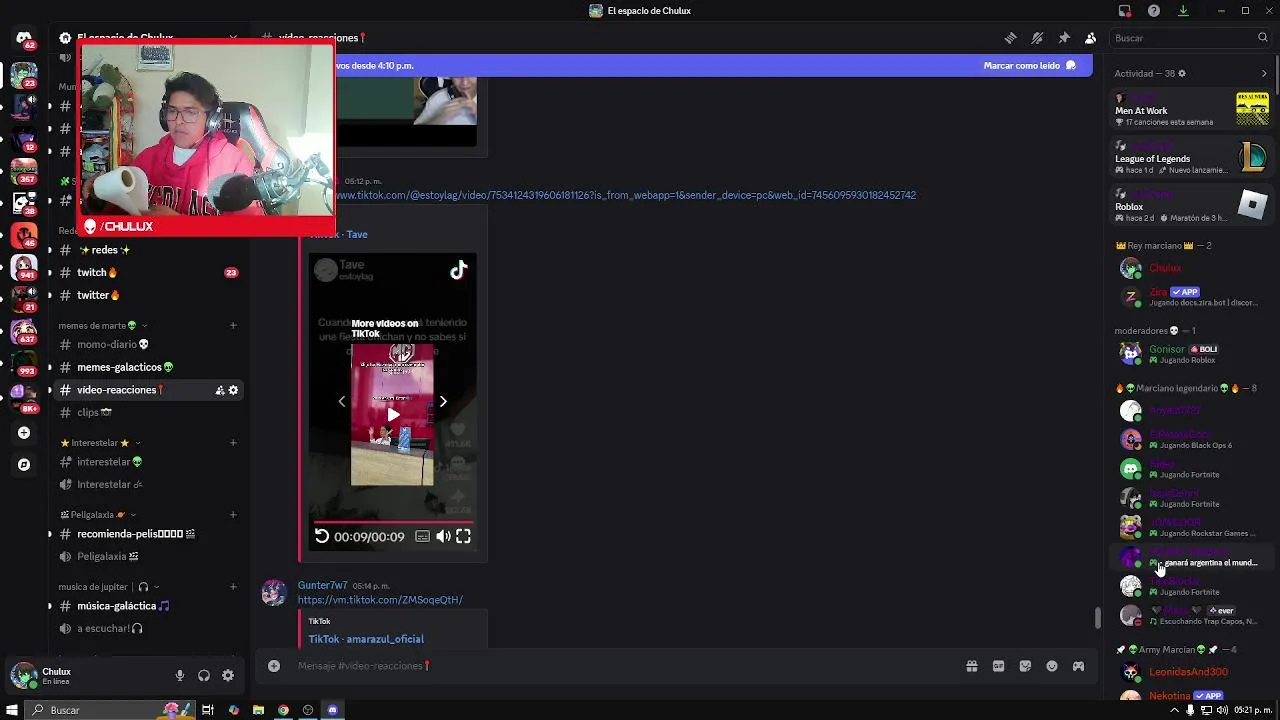Open the Men At Work activity card
This screenshot has width=1280, height=720.
pos(1191,109)
